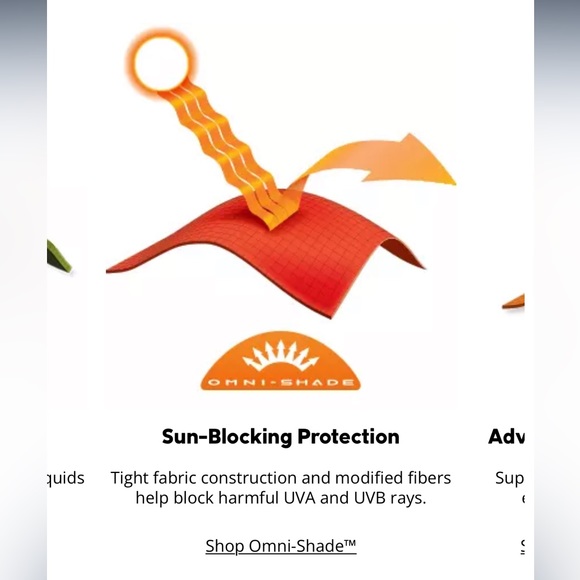The height and width of the screenshot is (580, 580).
Task: Click the sunburst arrows inside Omni-Shade badge
Action: point(280,355)
